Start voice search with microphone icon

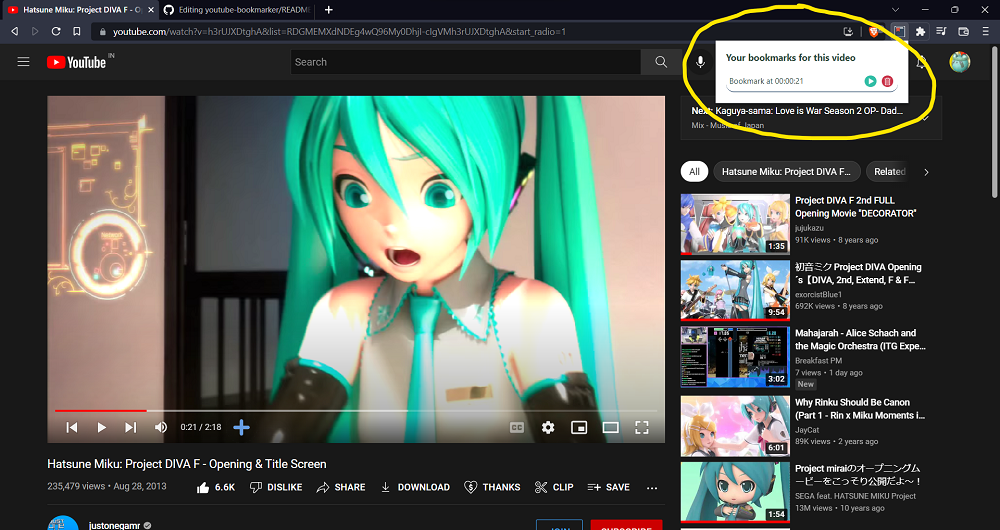click(x=700, y=62)
